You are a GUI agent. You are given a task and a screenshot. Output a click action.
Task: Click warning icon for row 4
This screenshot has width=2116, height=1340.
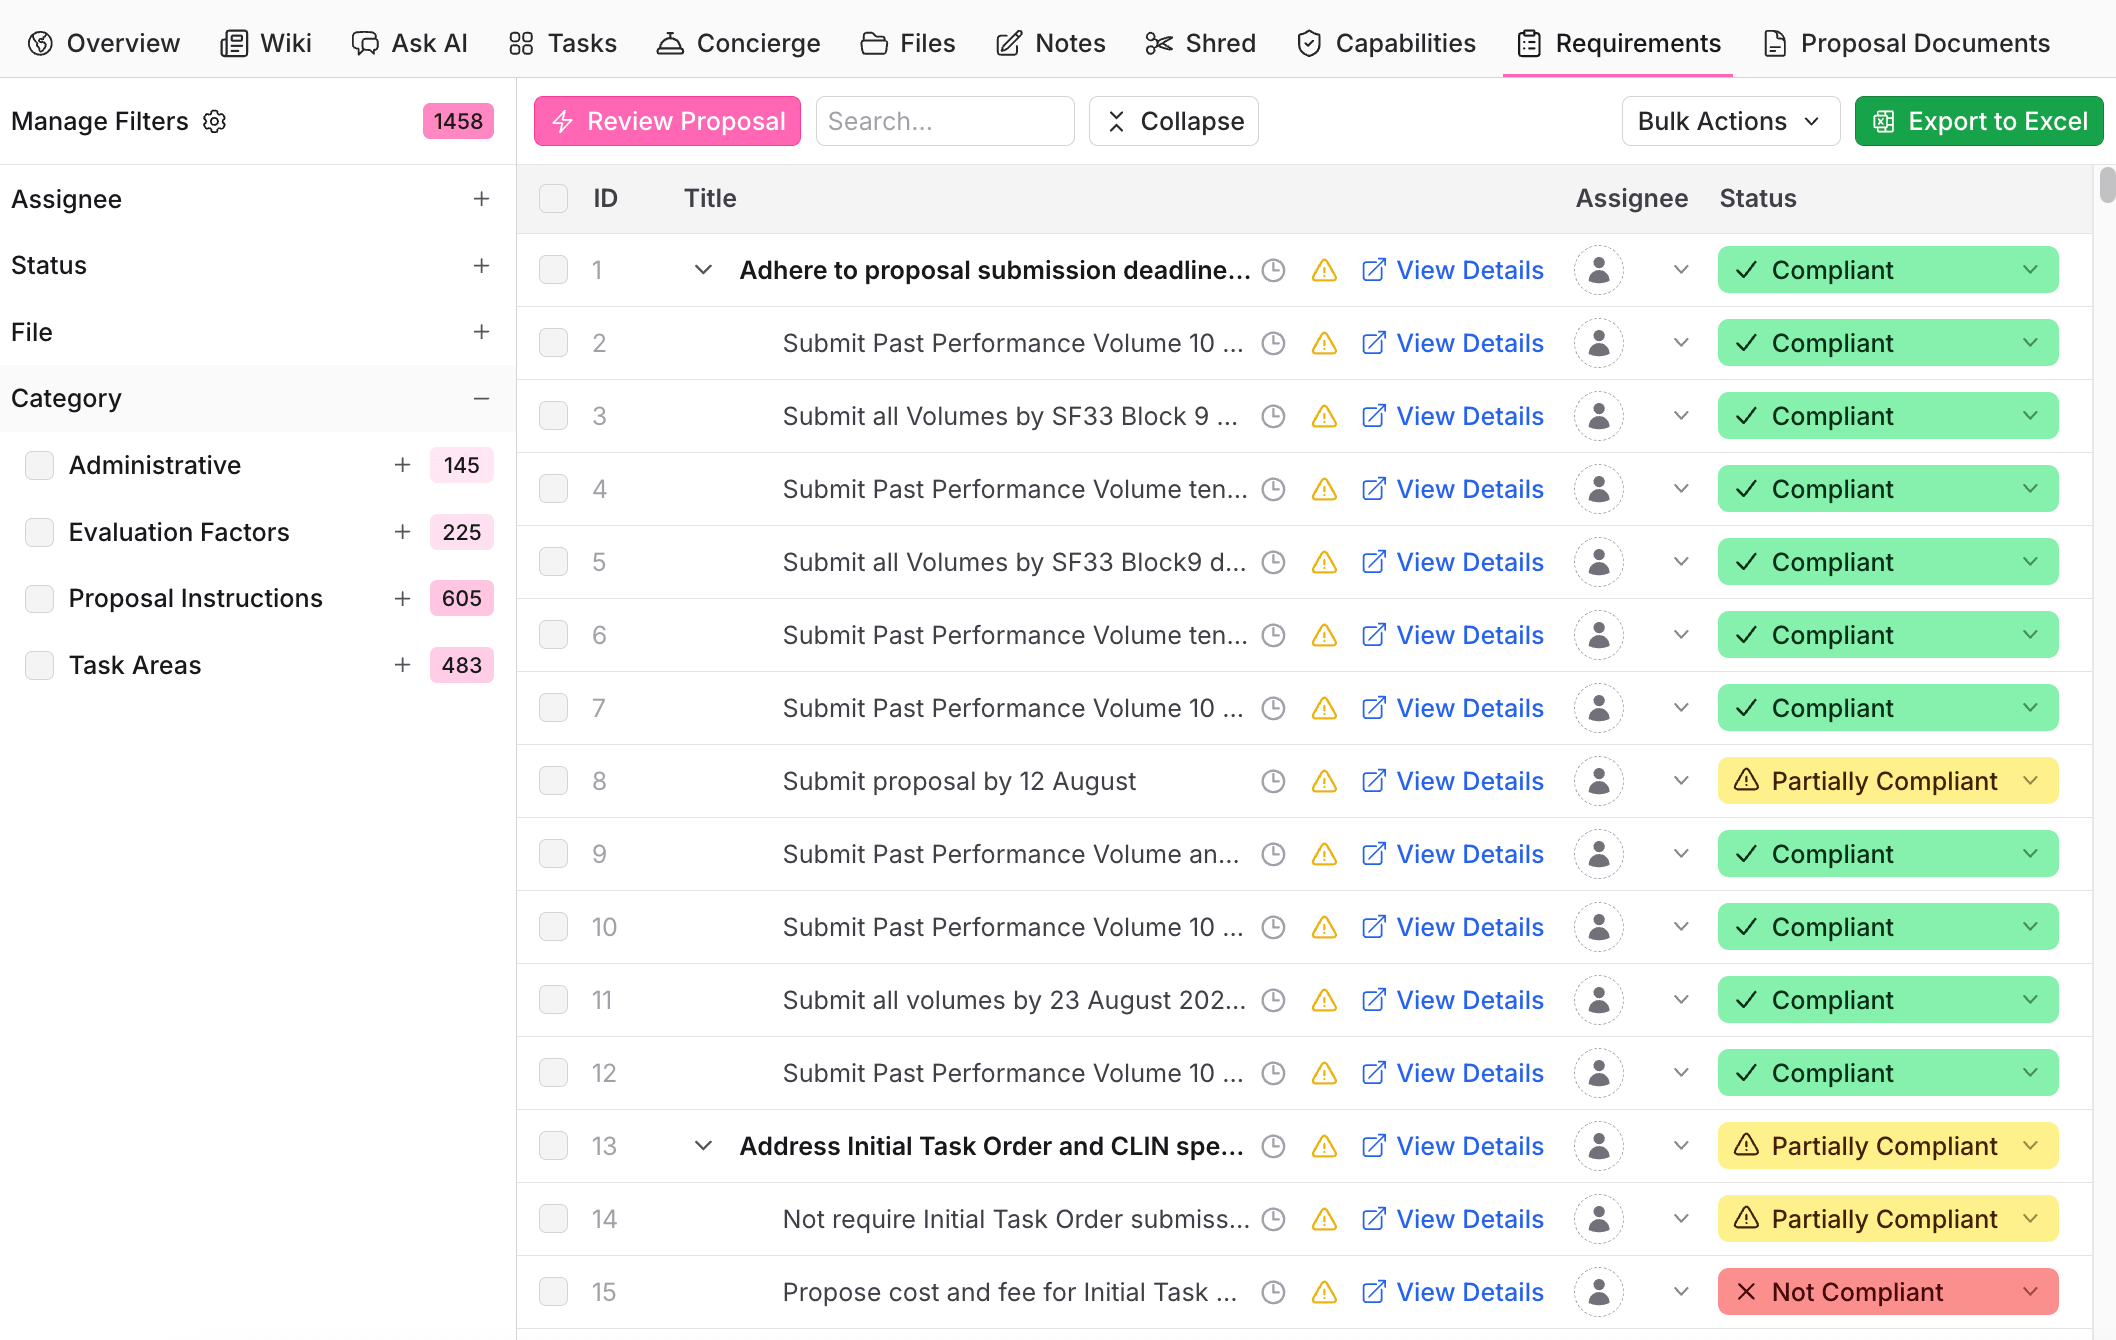(x=1324, y=489)
